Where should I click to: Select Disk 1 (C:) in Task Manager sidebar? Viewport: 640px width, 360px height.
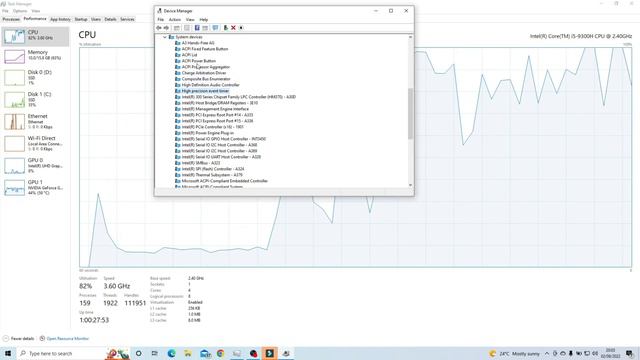(36, 100)
